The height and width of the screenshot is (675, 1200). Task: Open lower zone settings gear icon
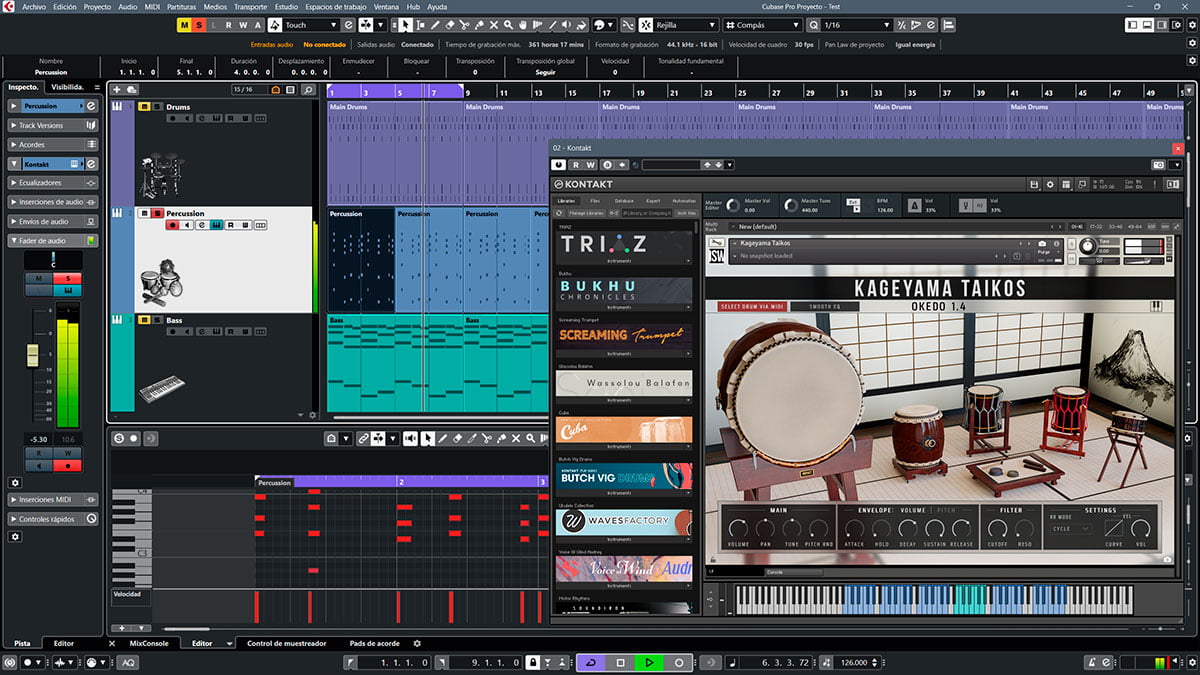click(x=417, y=644)
